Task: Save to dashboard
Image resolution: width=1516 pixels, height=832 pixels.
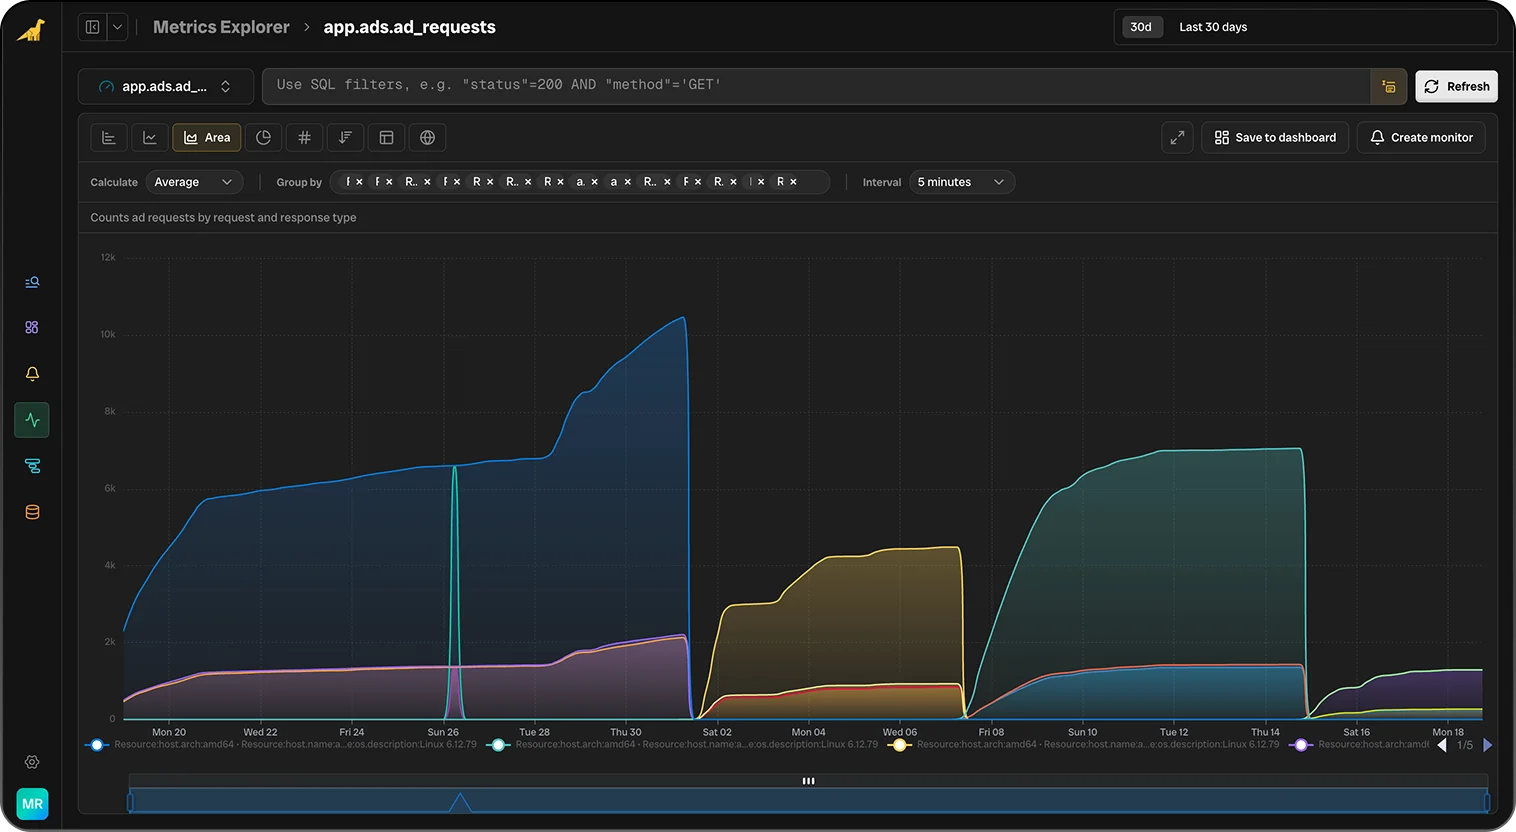Action: [x=1275, y=138]
